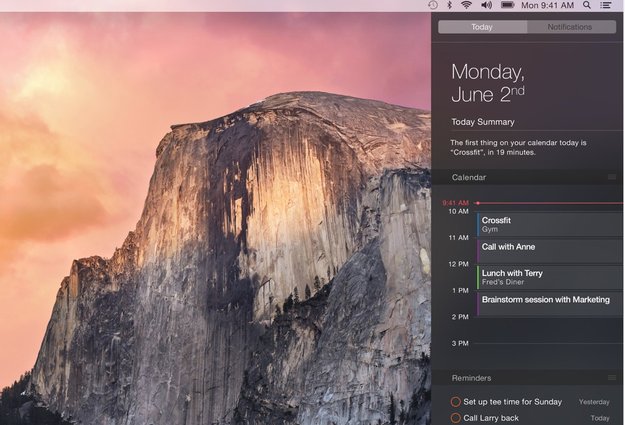Open the Wi-Fi status menu

pos(466,5)
